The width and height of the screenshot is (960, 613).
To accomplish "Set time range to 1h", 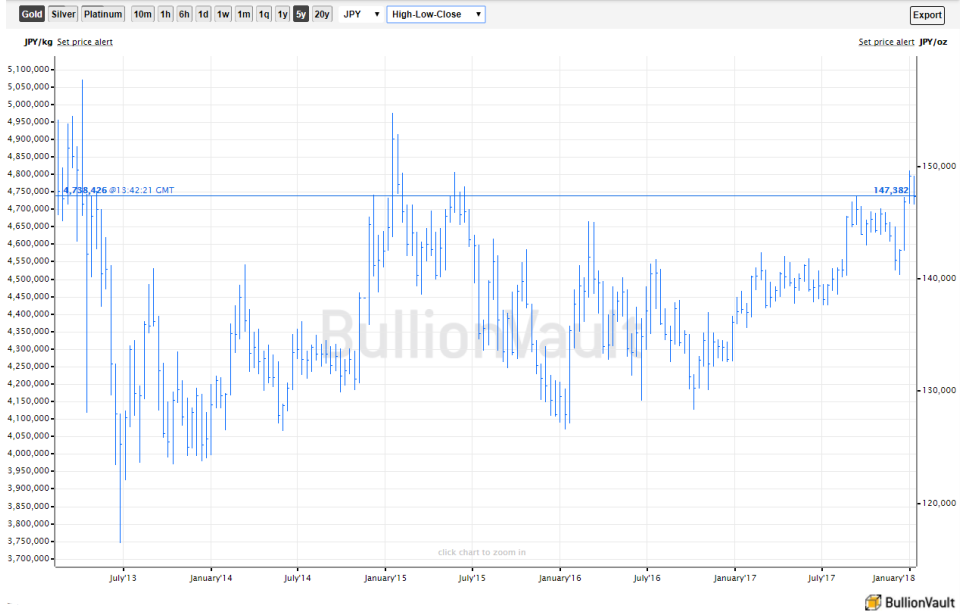I will [x=165, y=14].
